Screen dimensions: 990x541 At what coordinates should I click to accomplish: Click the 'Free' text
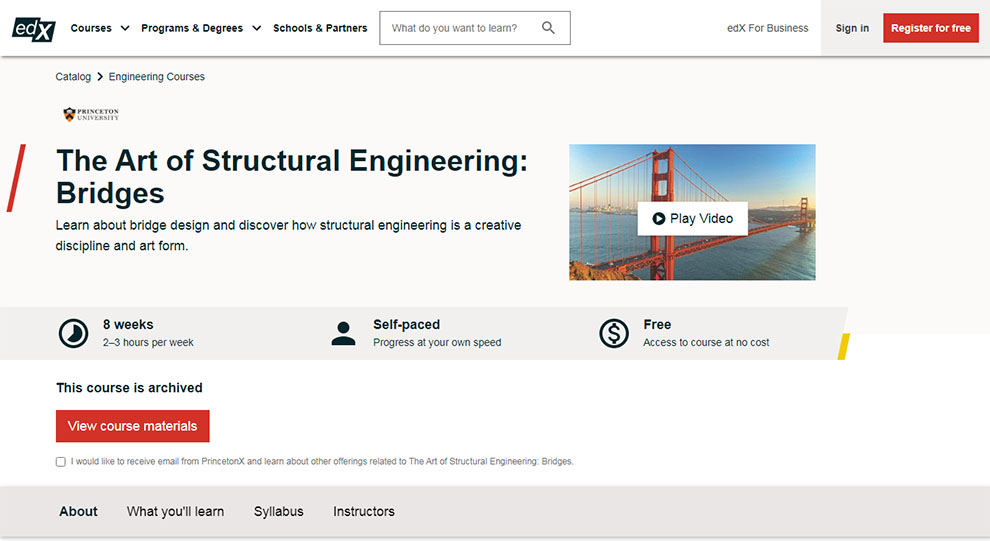tap(657, 324)
